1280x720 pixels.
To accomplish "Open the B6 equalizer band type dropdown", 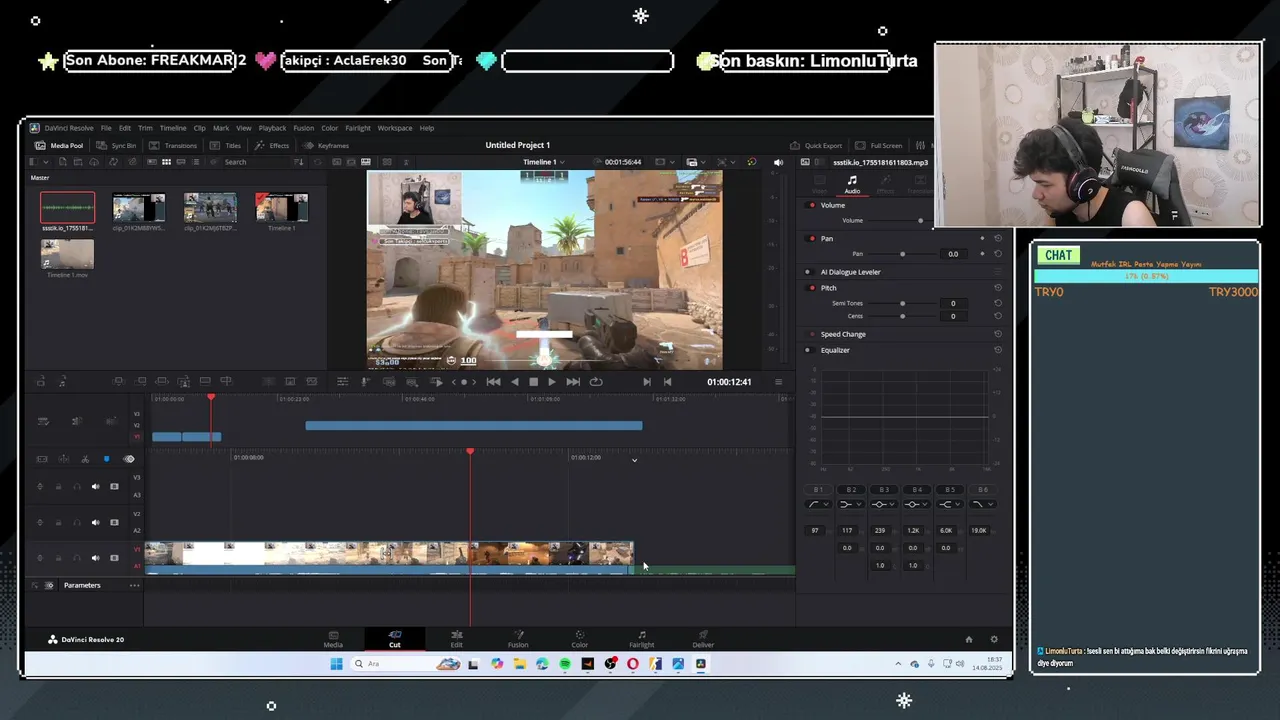I will [990, 504].
